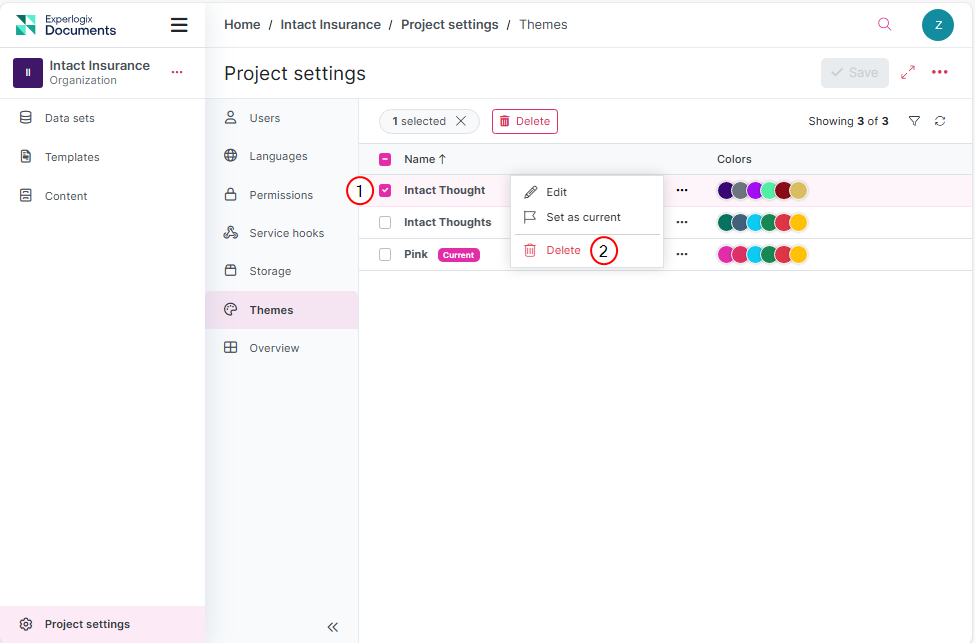
Task: Go to Intact Insurance breadcrumb link
Action: point(330,25)
